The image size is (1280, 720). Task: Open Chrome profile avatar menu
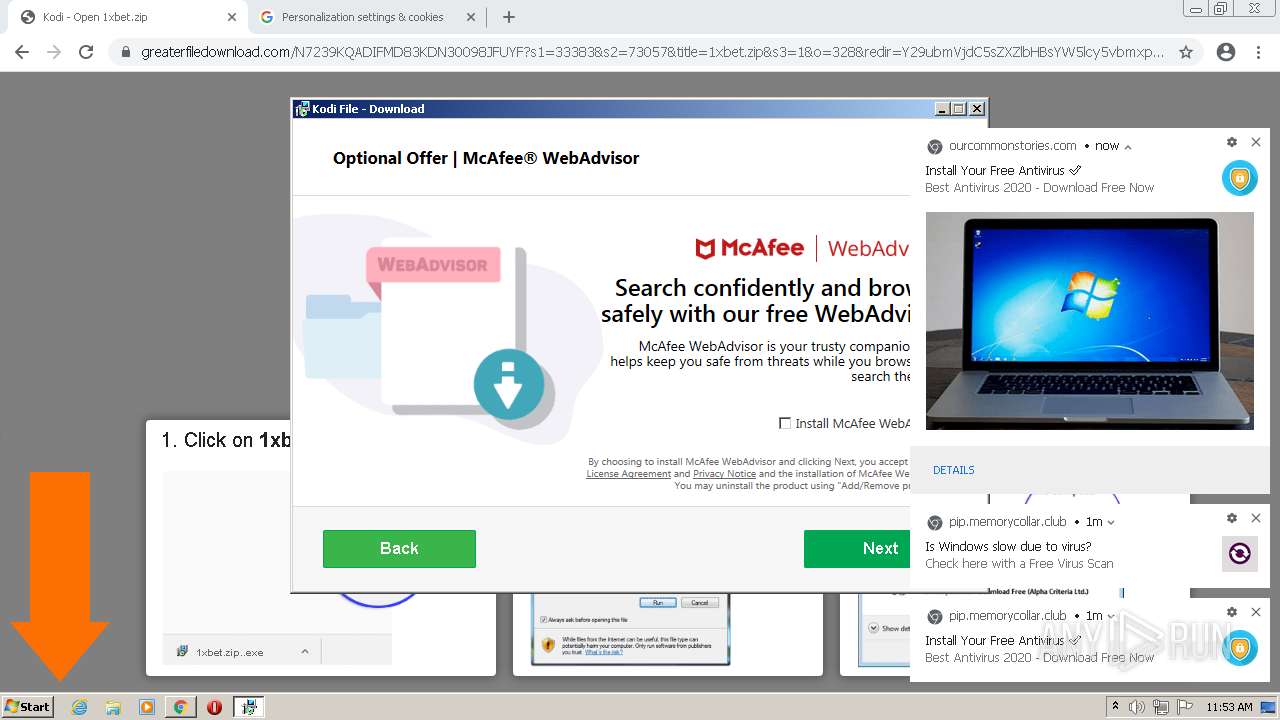1226,52
